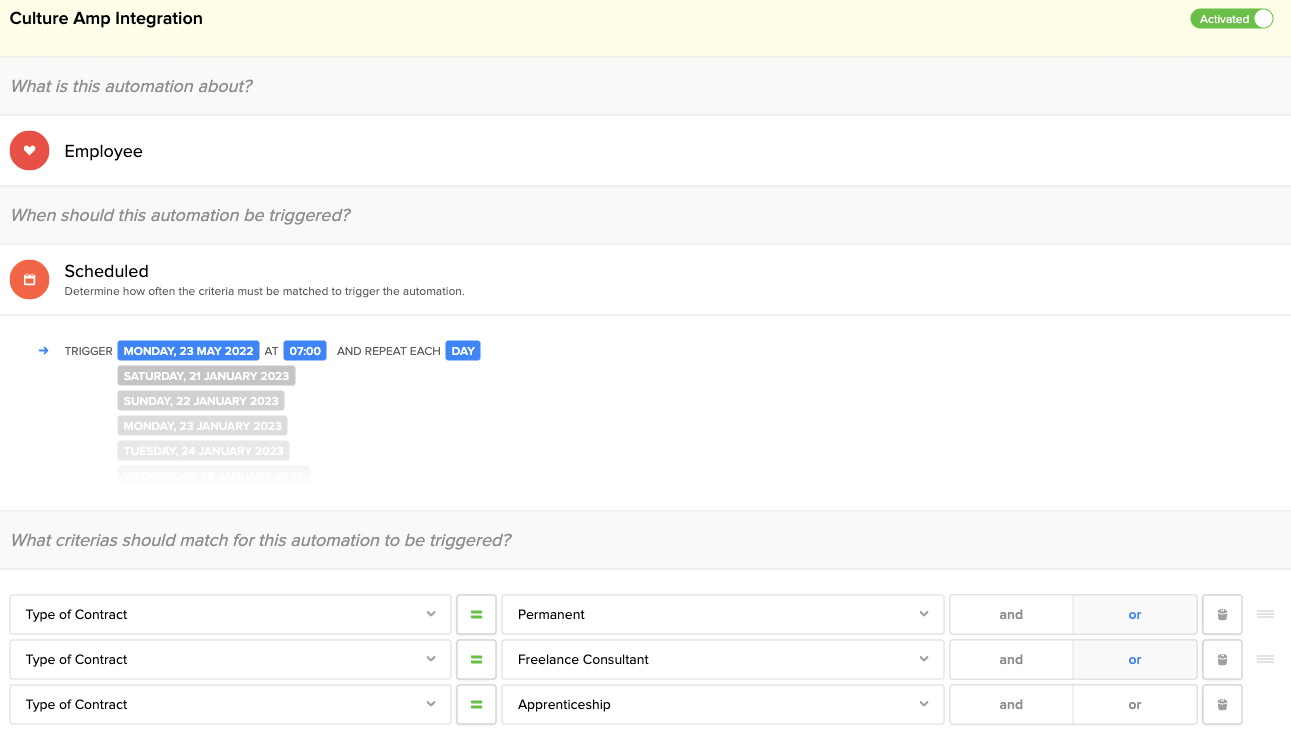Delete the Permanent contract criteria row
Screen dimensions: 1291x732
[x=1222, y=615]
